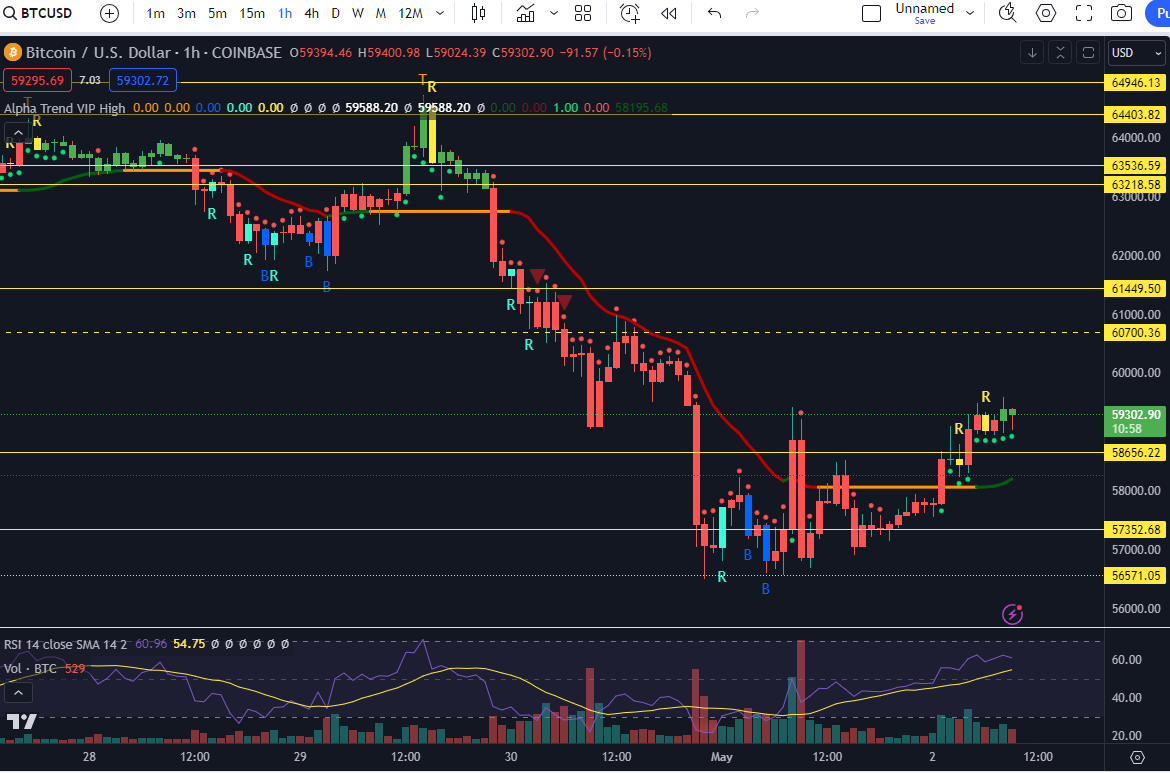
Task: Start bar replay with the rewind icon
Action: 669,13
